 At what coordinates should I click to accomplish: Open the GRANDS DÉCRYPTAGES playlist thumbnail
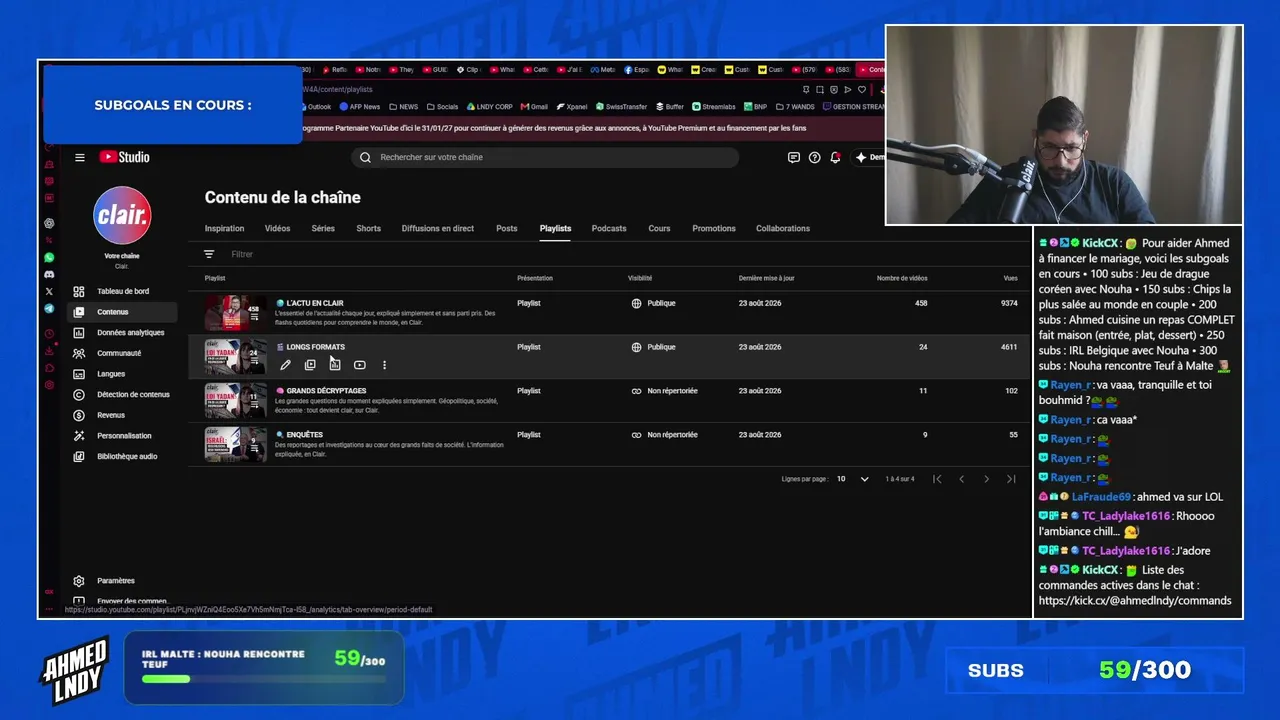pos(236,400)
